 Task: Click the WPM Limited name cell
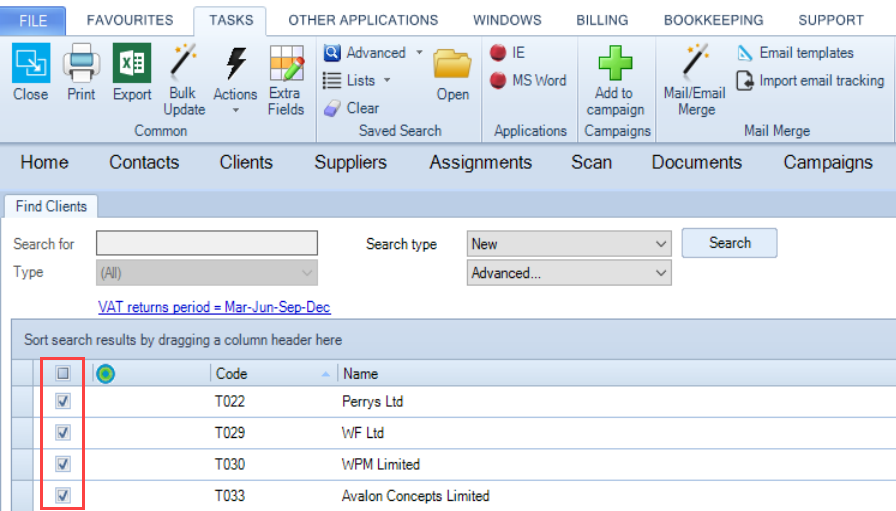click(381, 464)
